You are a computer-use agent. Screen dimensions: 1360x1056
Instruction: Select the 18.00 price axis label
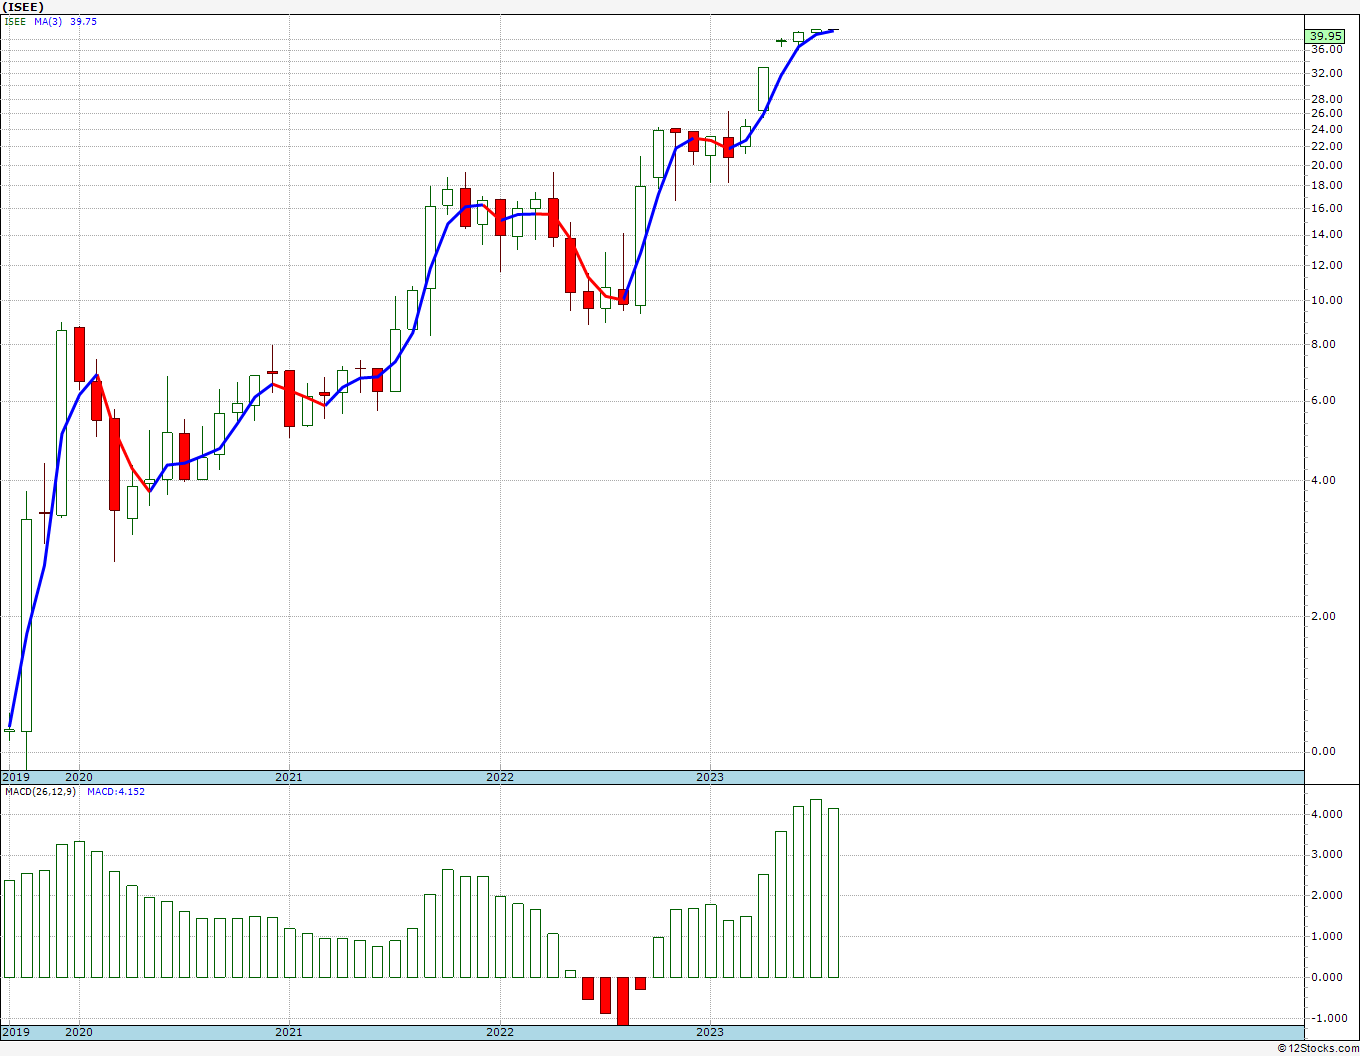pyautogui.click(x=1326, y=186)
